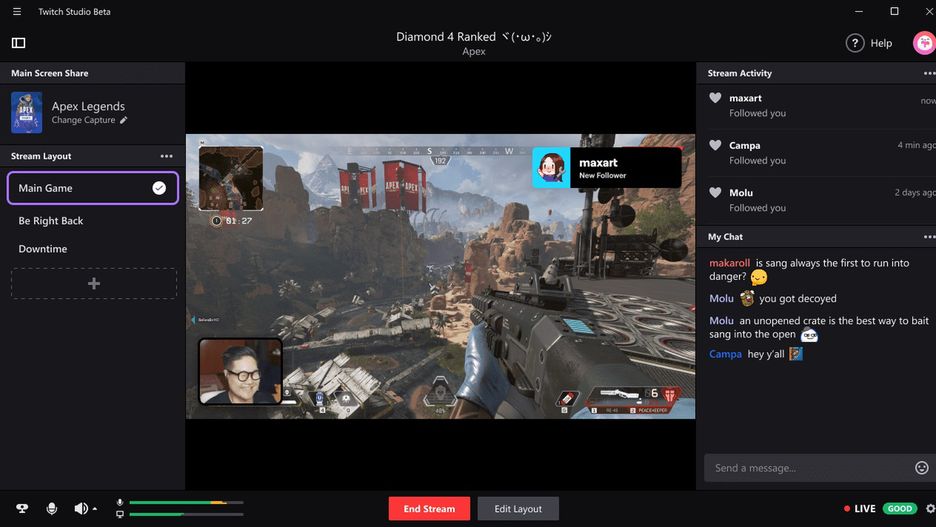Click small microphone icon beside level meter
The height and width of the screenshot is (527, 936).
coord(120,503)
